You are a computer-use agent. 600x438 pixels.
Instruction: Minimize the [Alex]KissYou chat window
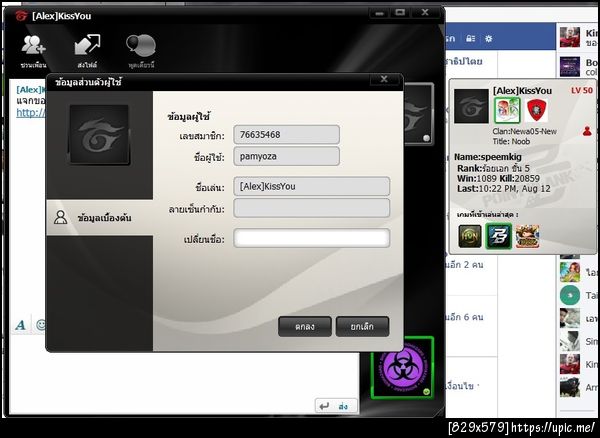point(379,13)
